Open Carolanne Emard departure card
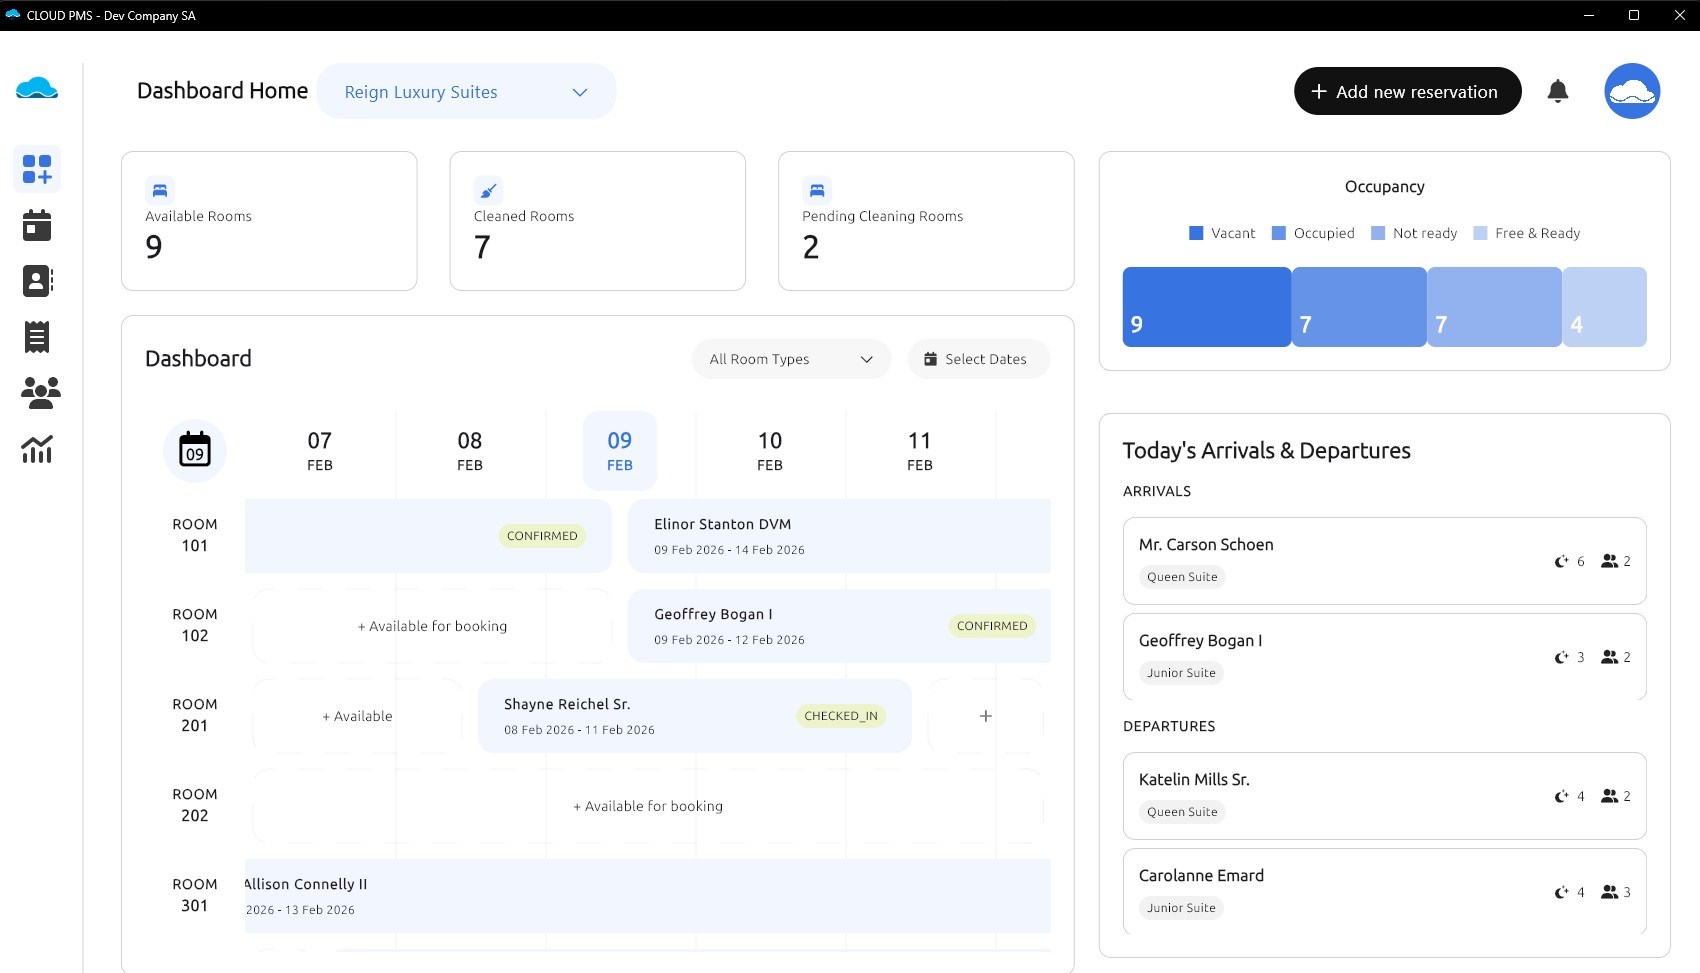Screen dimensions: 1700x973 tap(1385, 891)
